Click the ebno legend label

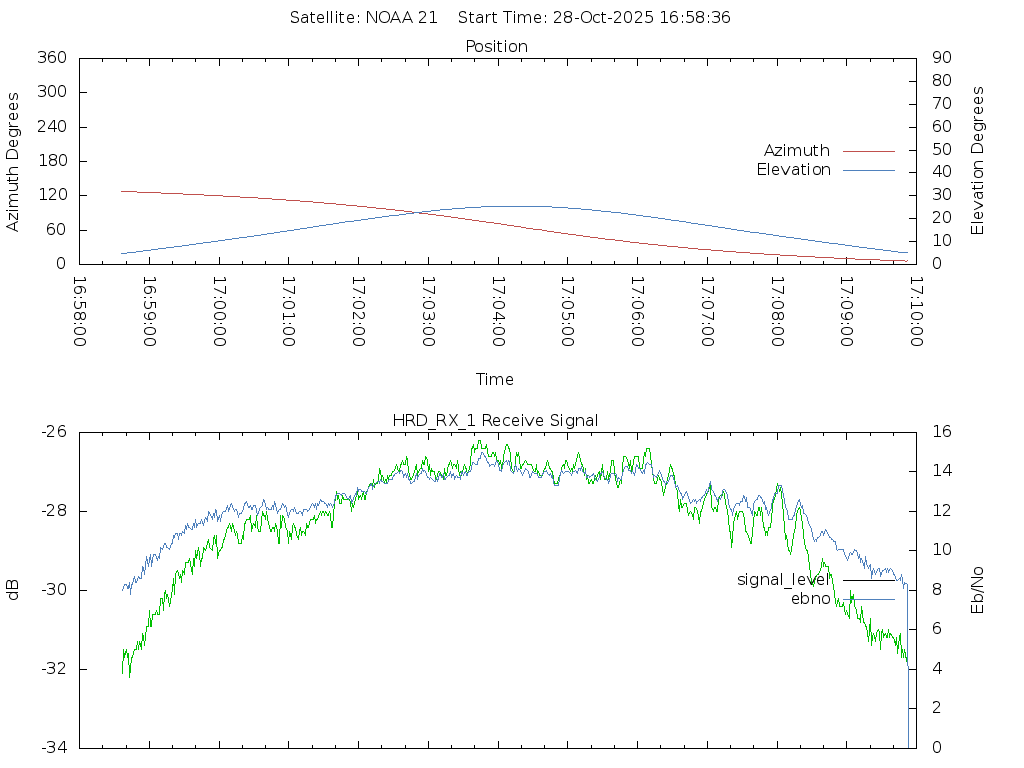[810, 599]
